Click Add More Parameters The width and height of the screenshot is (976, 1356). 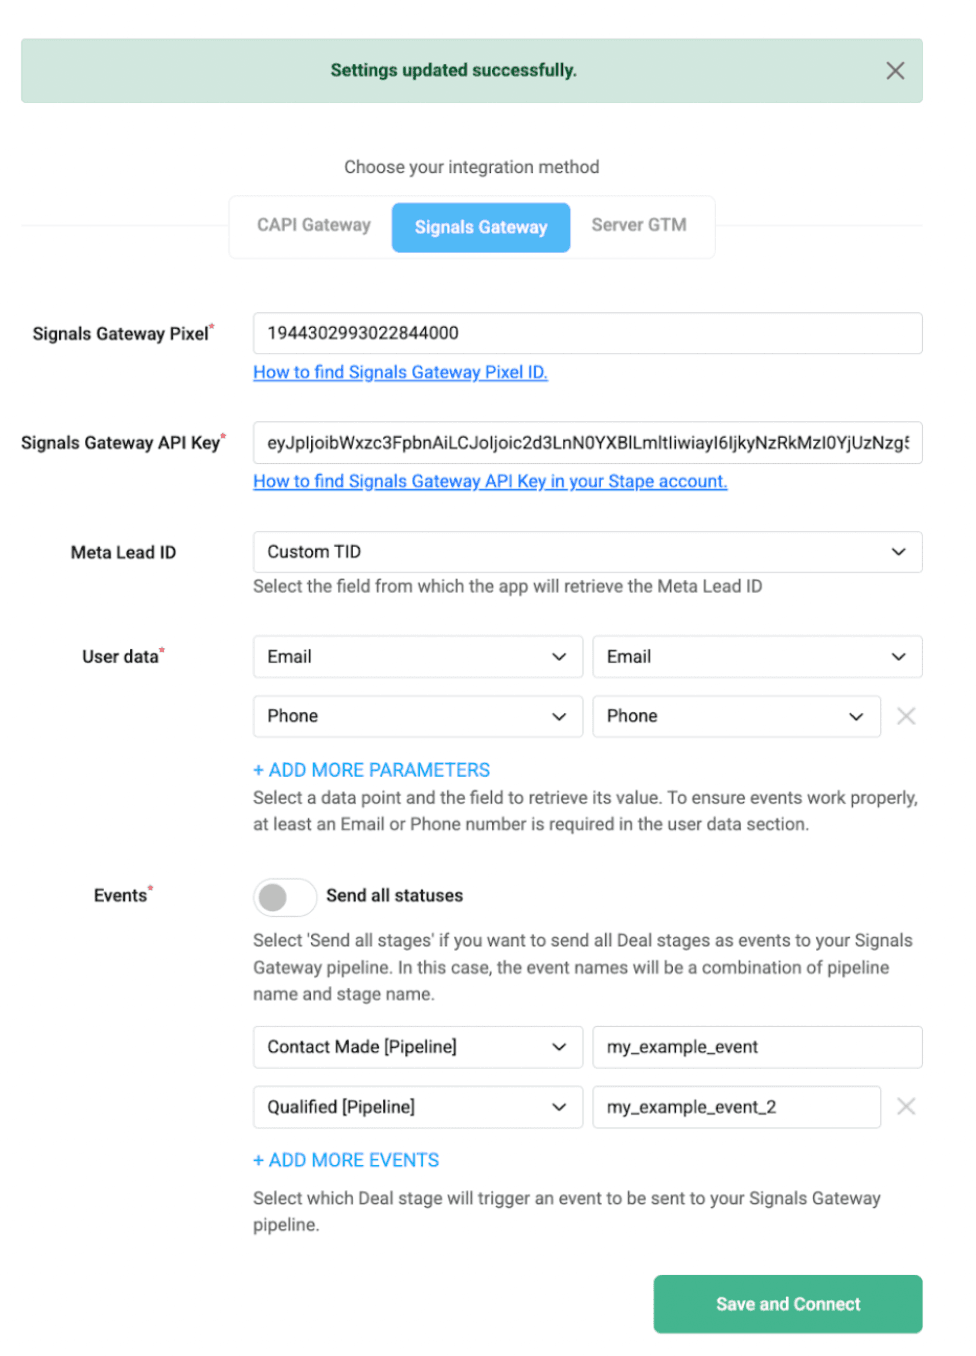tap(372, 770)
